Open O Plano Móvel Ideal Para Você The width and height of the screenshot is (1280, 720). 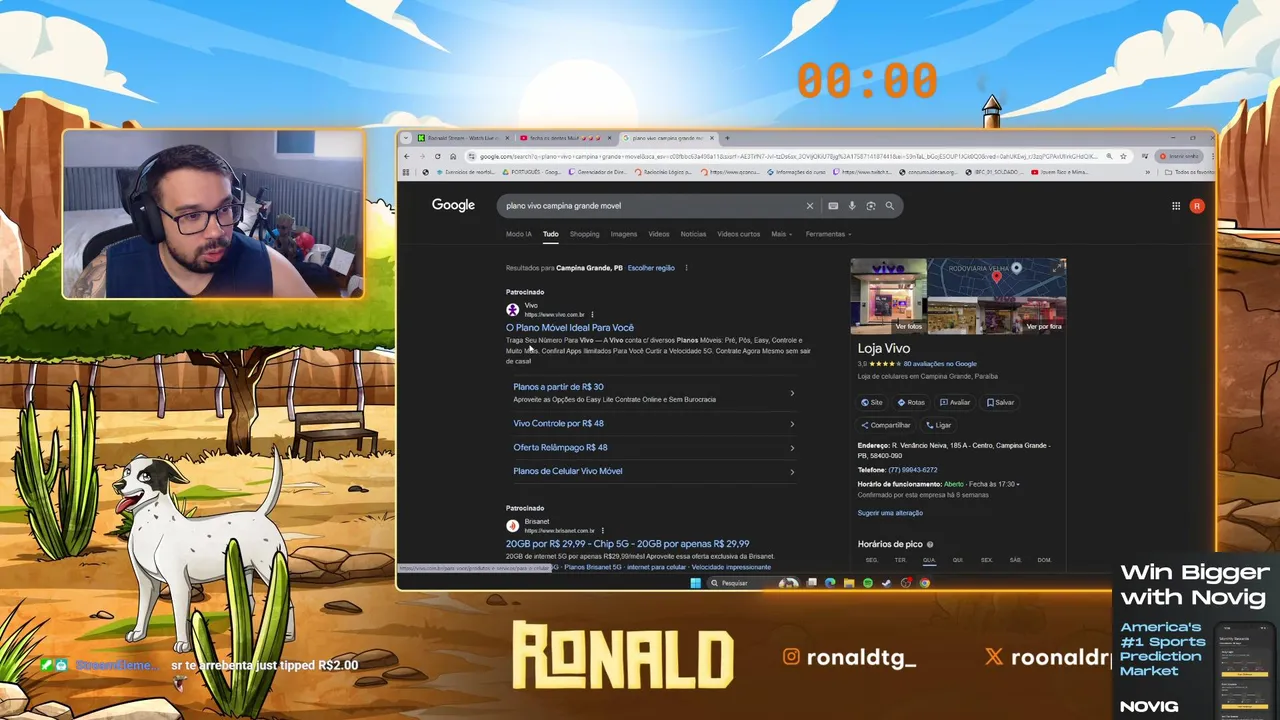click(570, 327)
